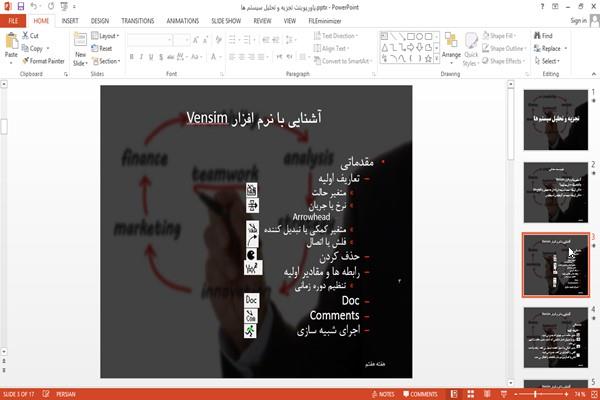Toggle Italic formatting
Viewport: 600px width, 400px height.
coord(141,57)
